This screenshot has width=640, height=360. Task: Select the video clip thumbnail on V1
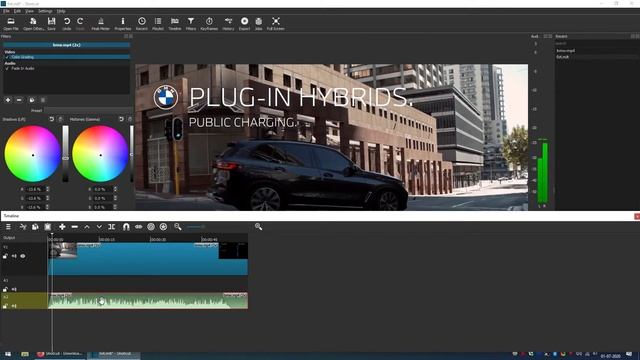[x=62, y=250]
